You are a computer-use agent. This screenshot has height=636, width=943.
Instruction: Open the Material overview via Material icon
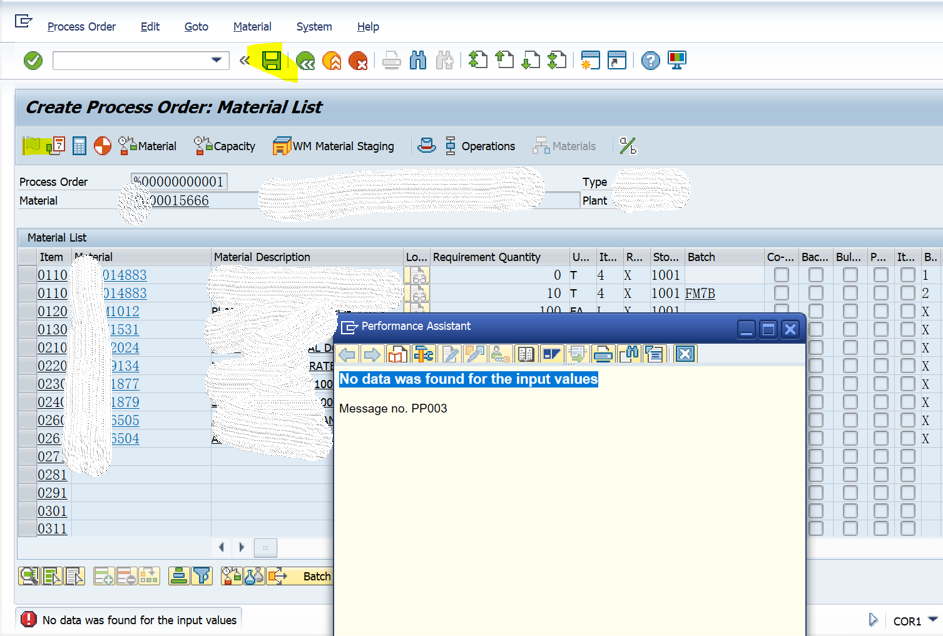(x=148, y=145)
